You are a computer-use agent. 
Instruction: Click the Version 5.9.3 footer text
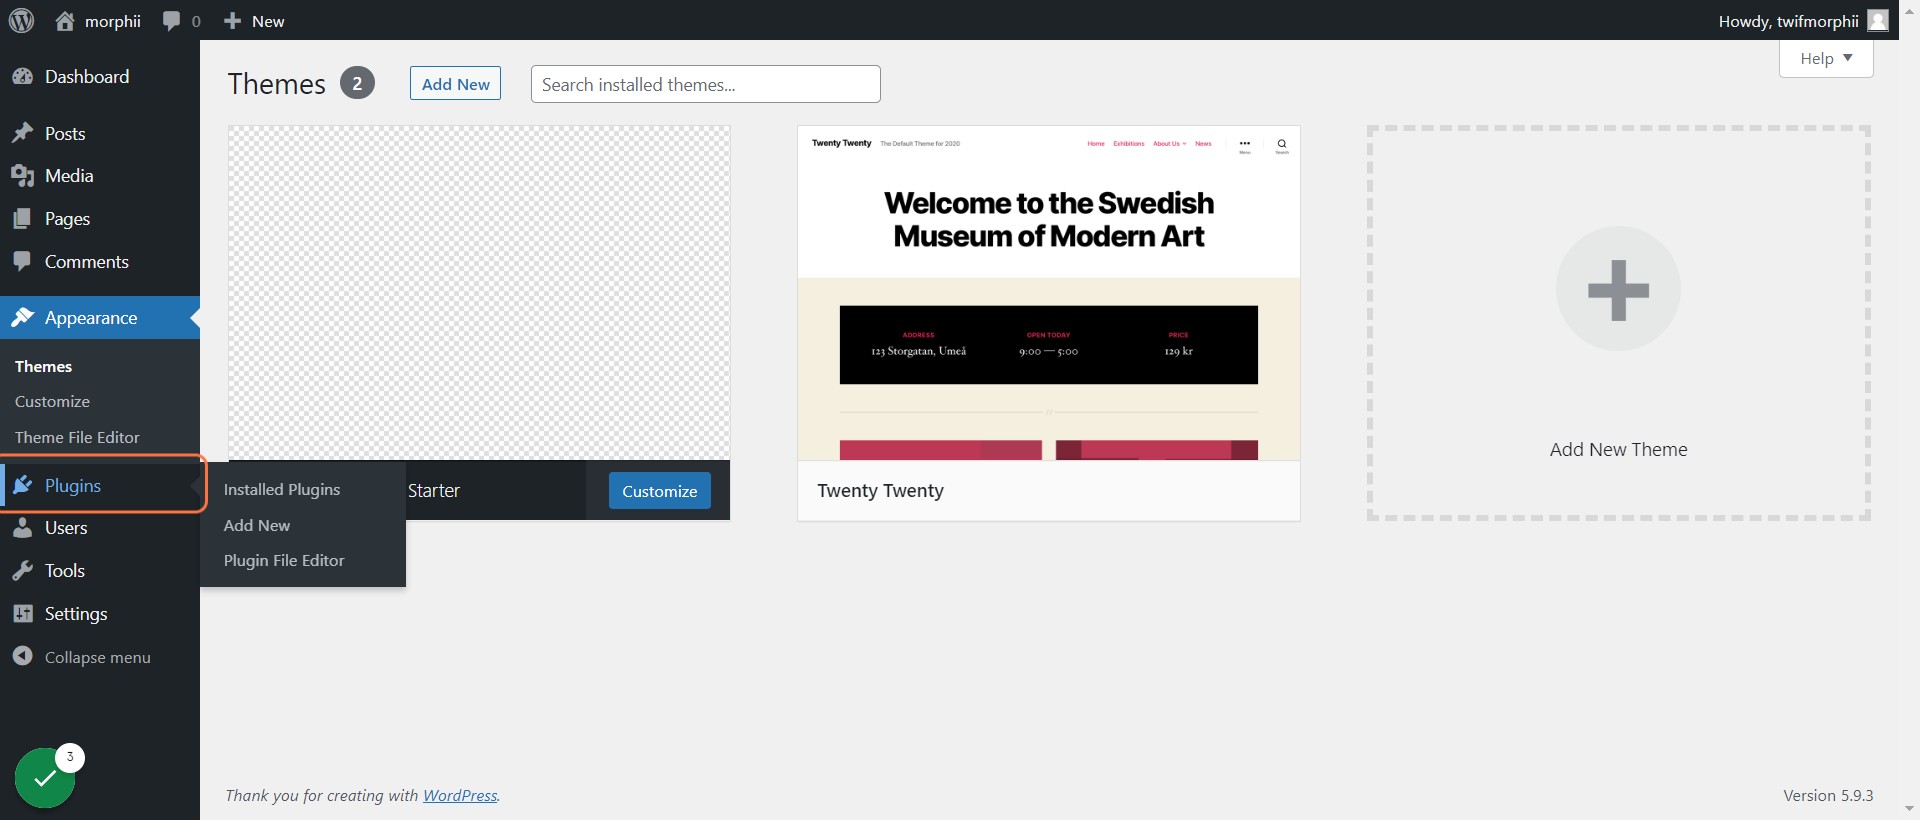click(x=1828, y=795)
